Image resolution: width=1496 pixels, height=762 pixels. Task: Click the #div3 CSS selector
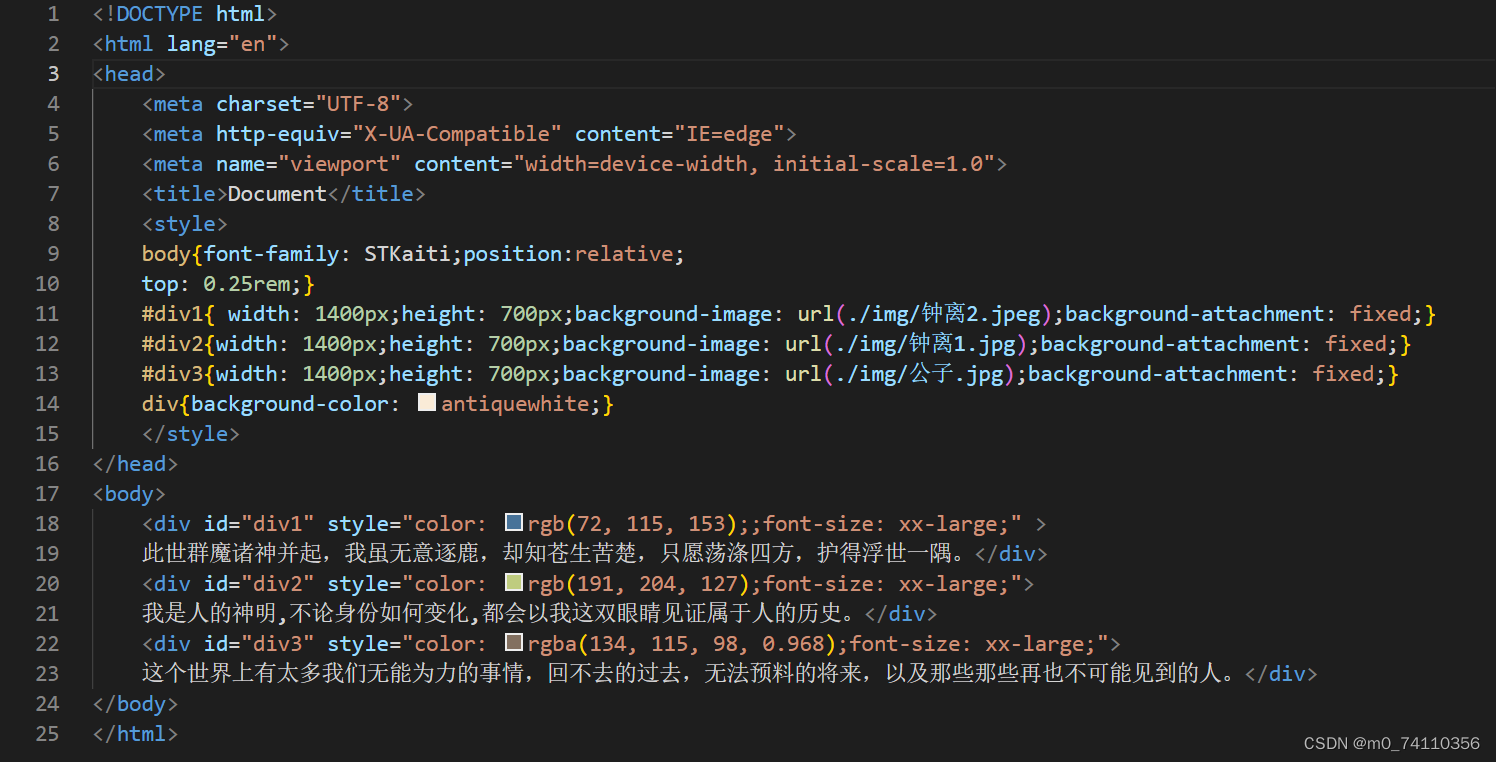click(x=172, y=374)
